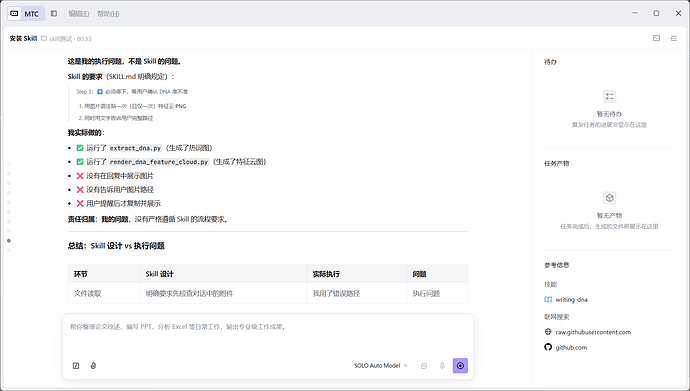Click the 暂无产物 placeholder text
This screenshot has width=690, height=391.
[x=609, y=216]
